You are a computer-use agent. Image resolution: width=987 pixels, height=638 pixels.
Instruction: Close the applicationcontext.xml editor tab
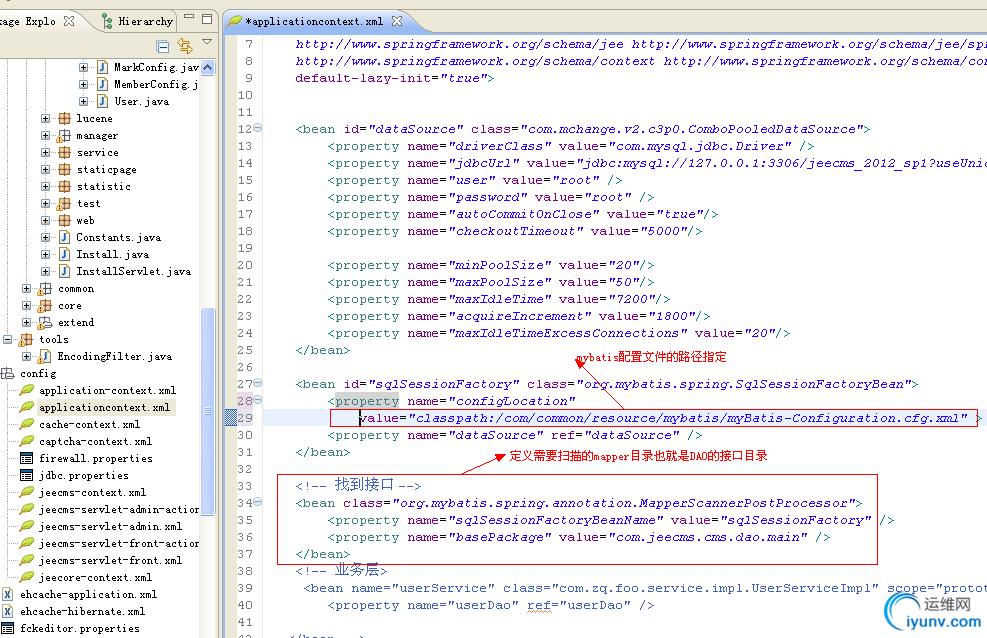pos(397,21)
